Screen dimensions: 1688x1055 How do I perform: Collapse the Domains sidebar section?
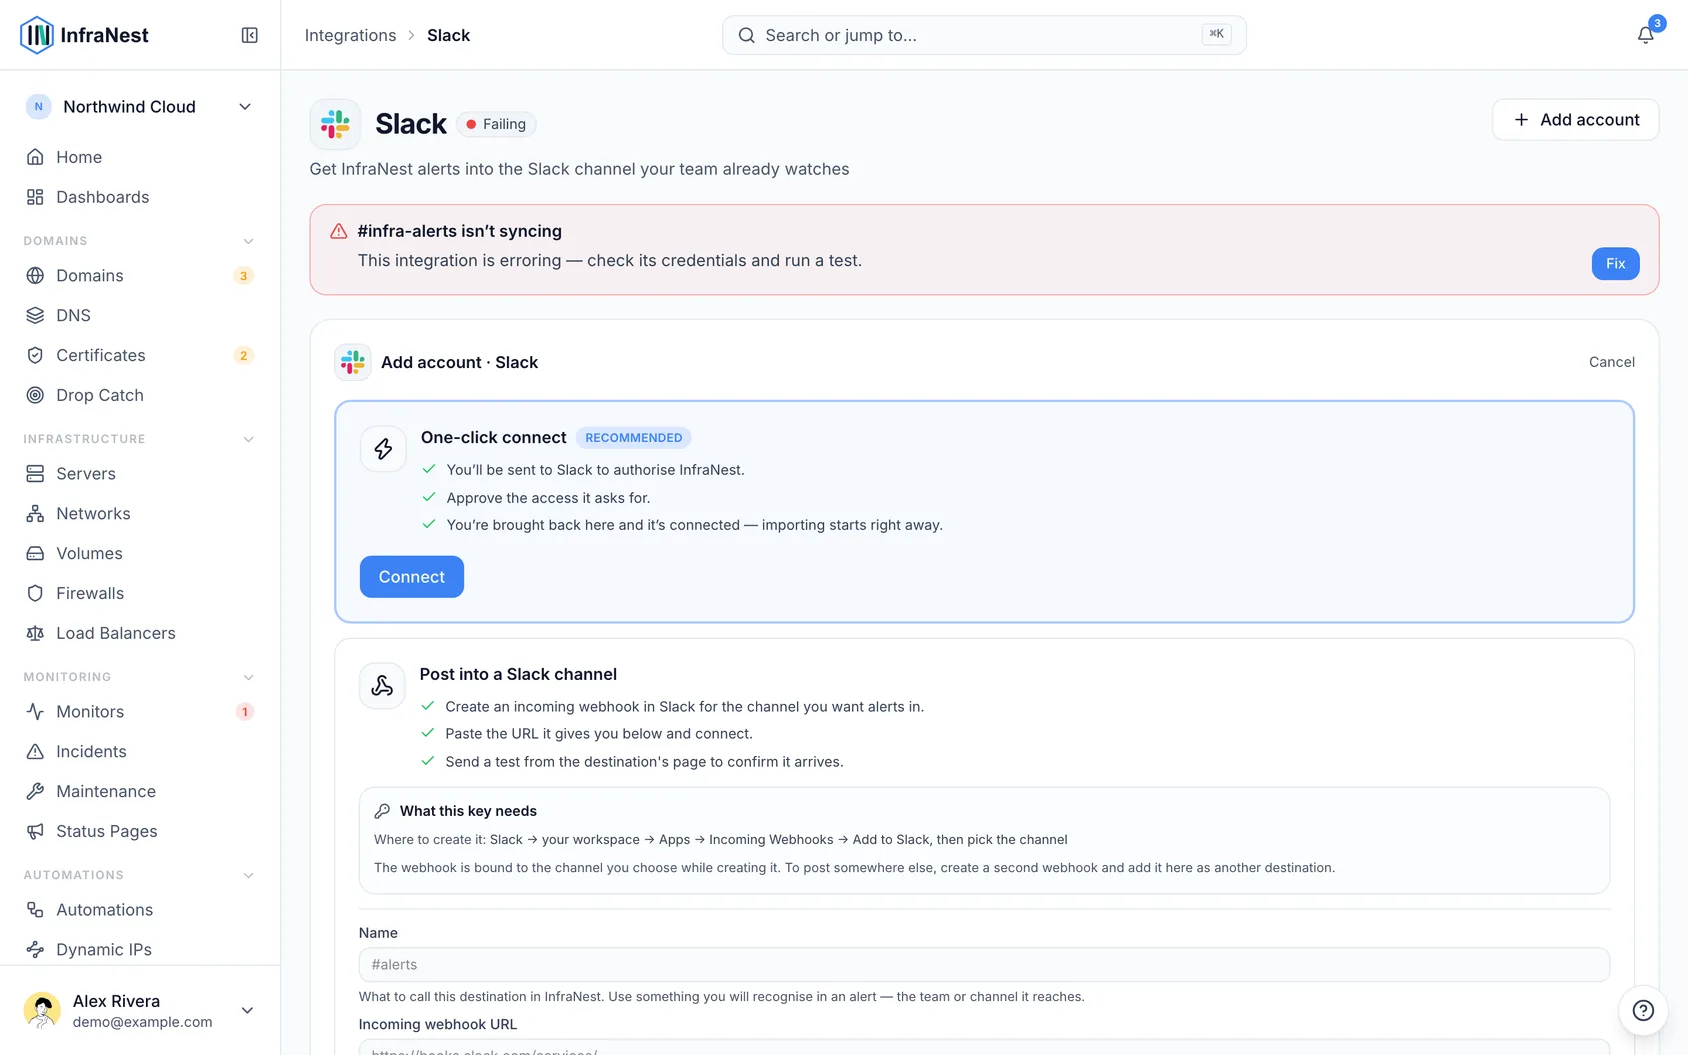pos(248,241)
